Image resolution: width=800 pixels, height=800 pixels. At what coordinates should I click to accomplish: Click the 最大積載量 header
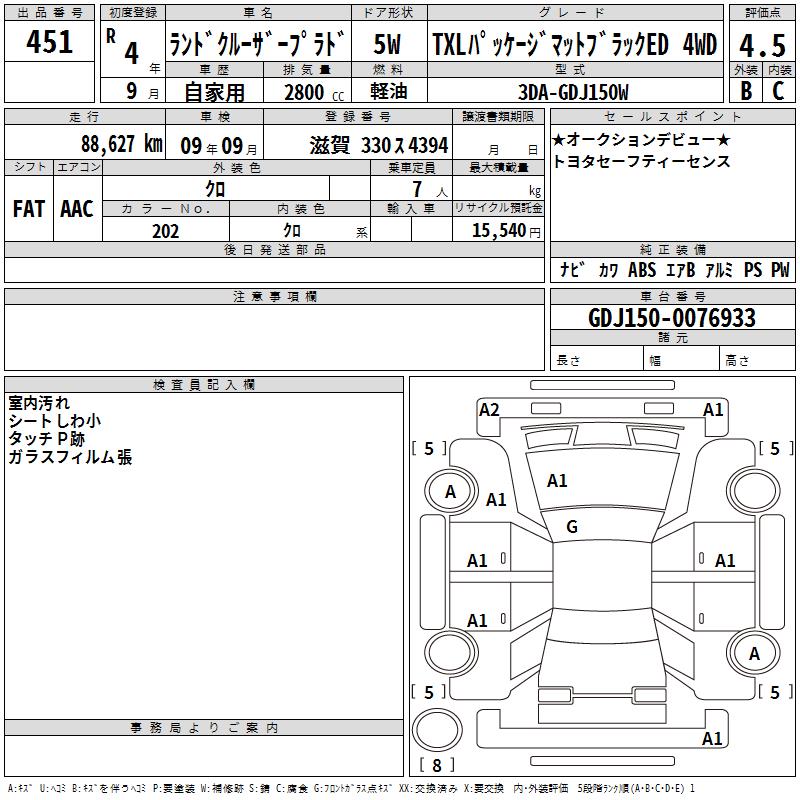[x=498, y=167]
